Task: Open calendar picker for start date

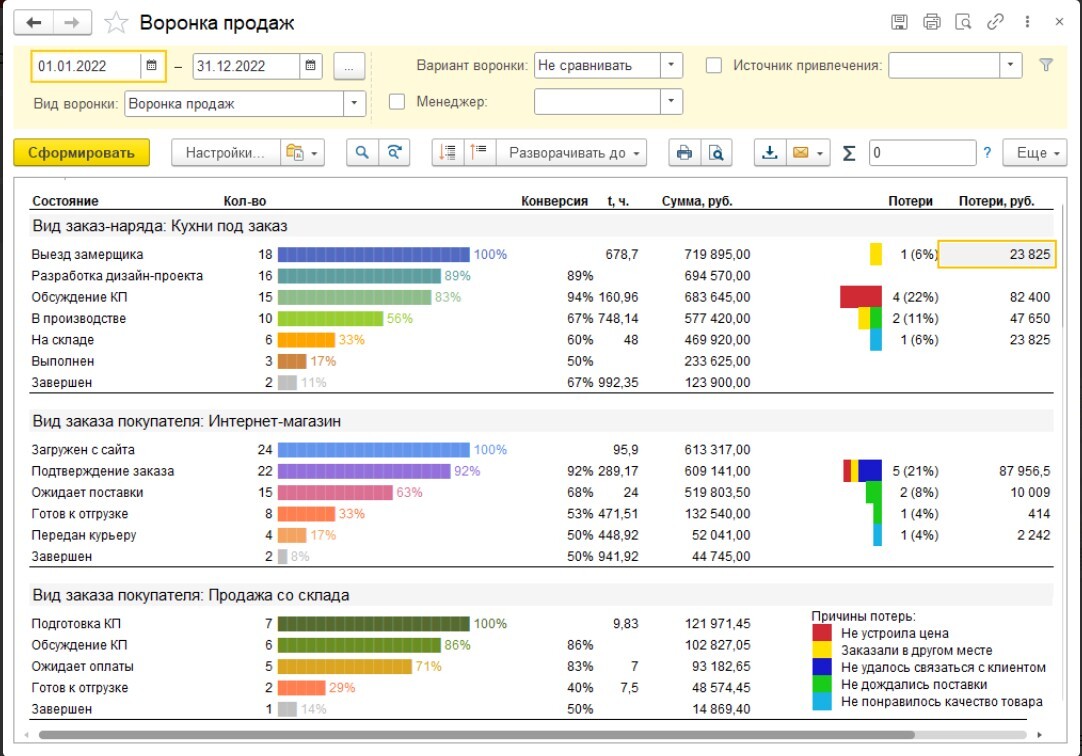Action: [152, 66]
